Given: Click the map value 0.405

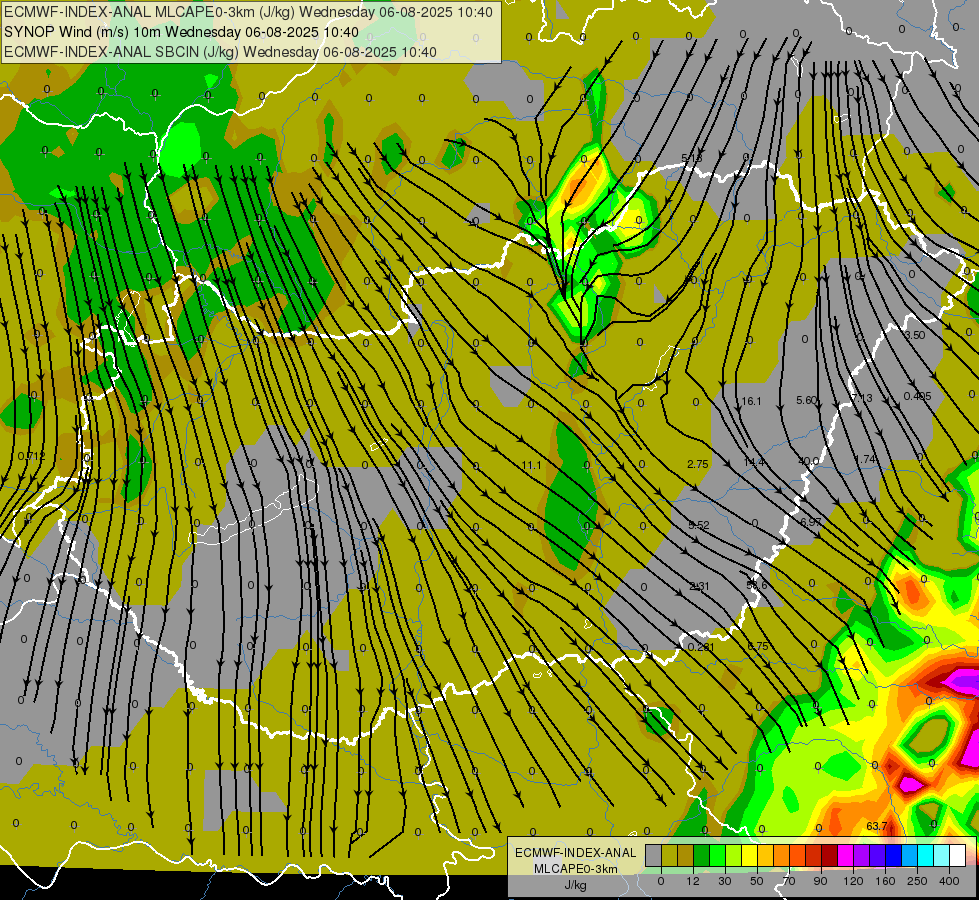Looking at the screenshot, I should [918, 397].
